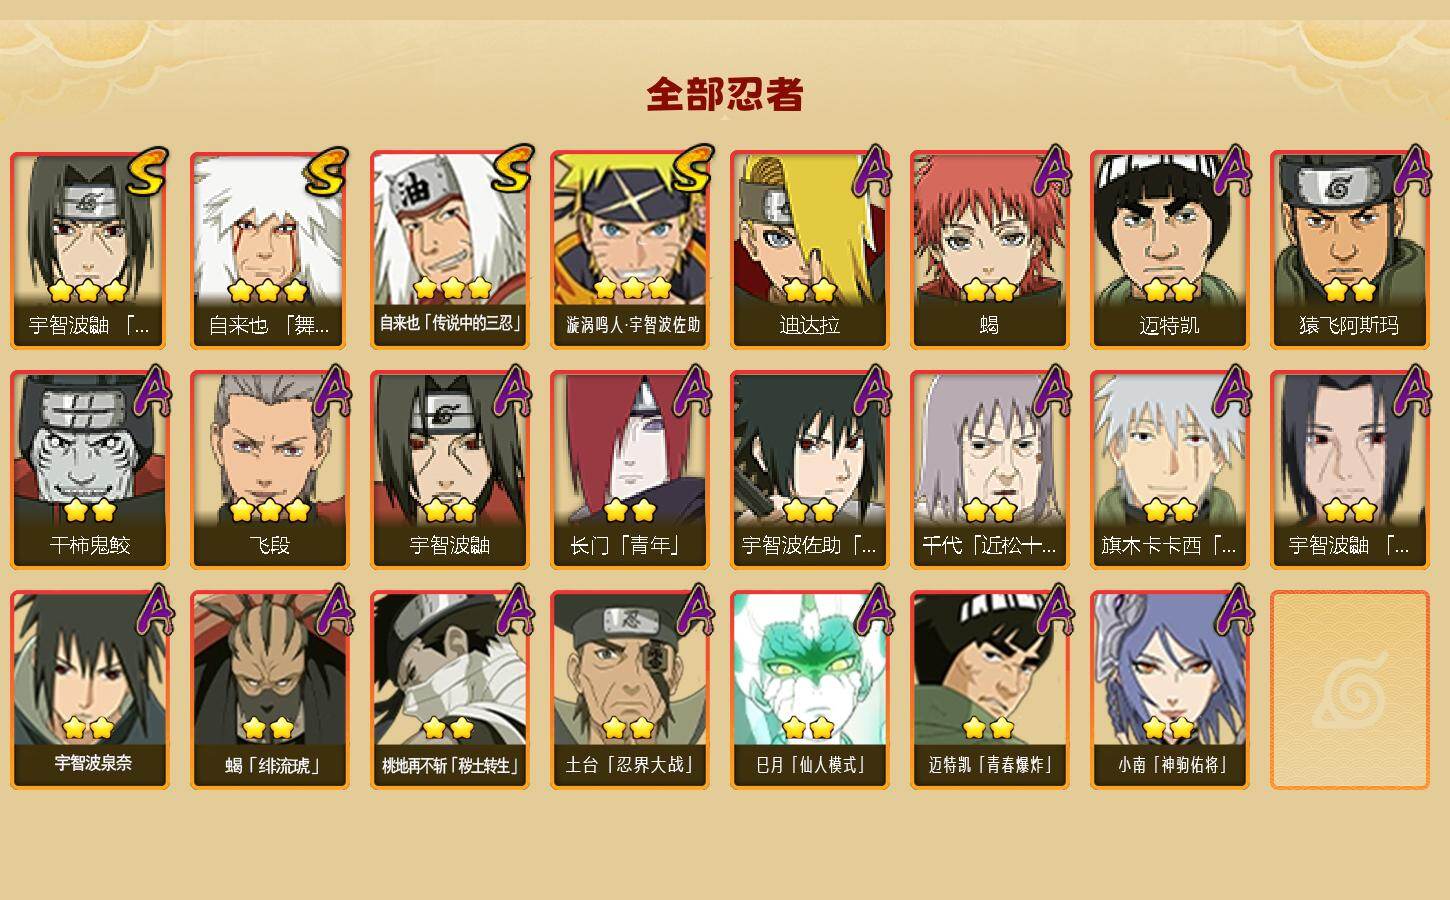Viewport: 1450px width, 900px height.
Task: Click the S-rank badge on 自来也「传说中的三忍」
Action: tap(512, 170)
